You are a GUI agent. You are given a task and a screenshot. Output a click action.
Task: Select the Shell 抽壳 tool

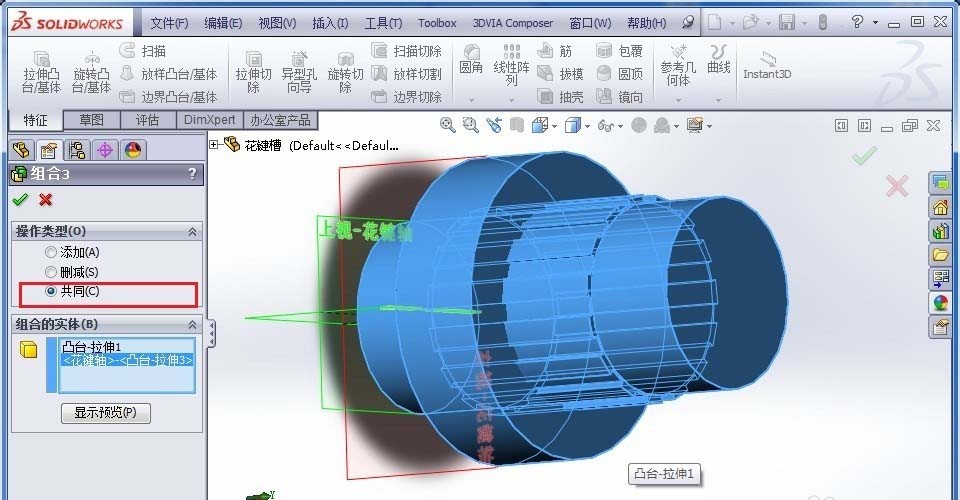click(560, 97)
